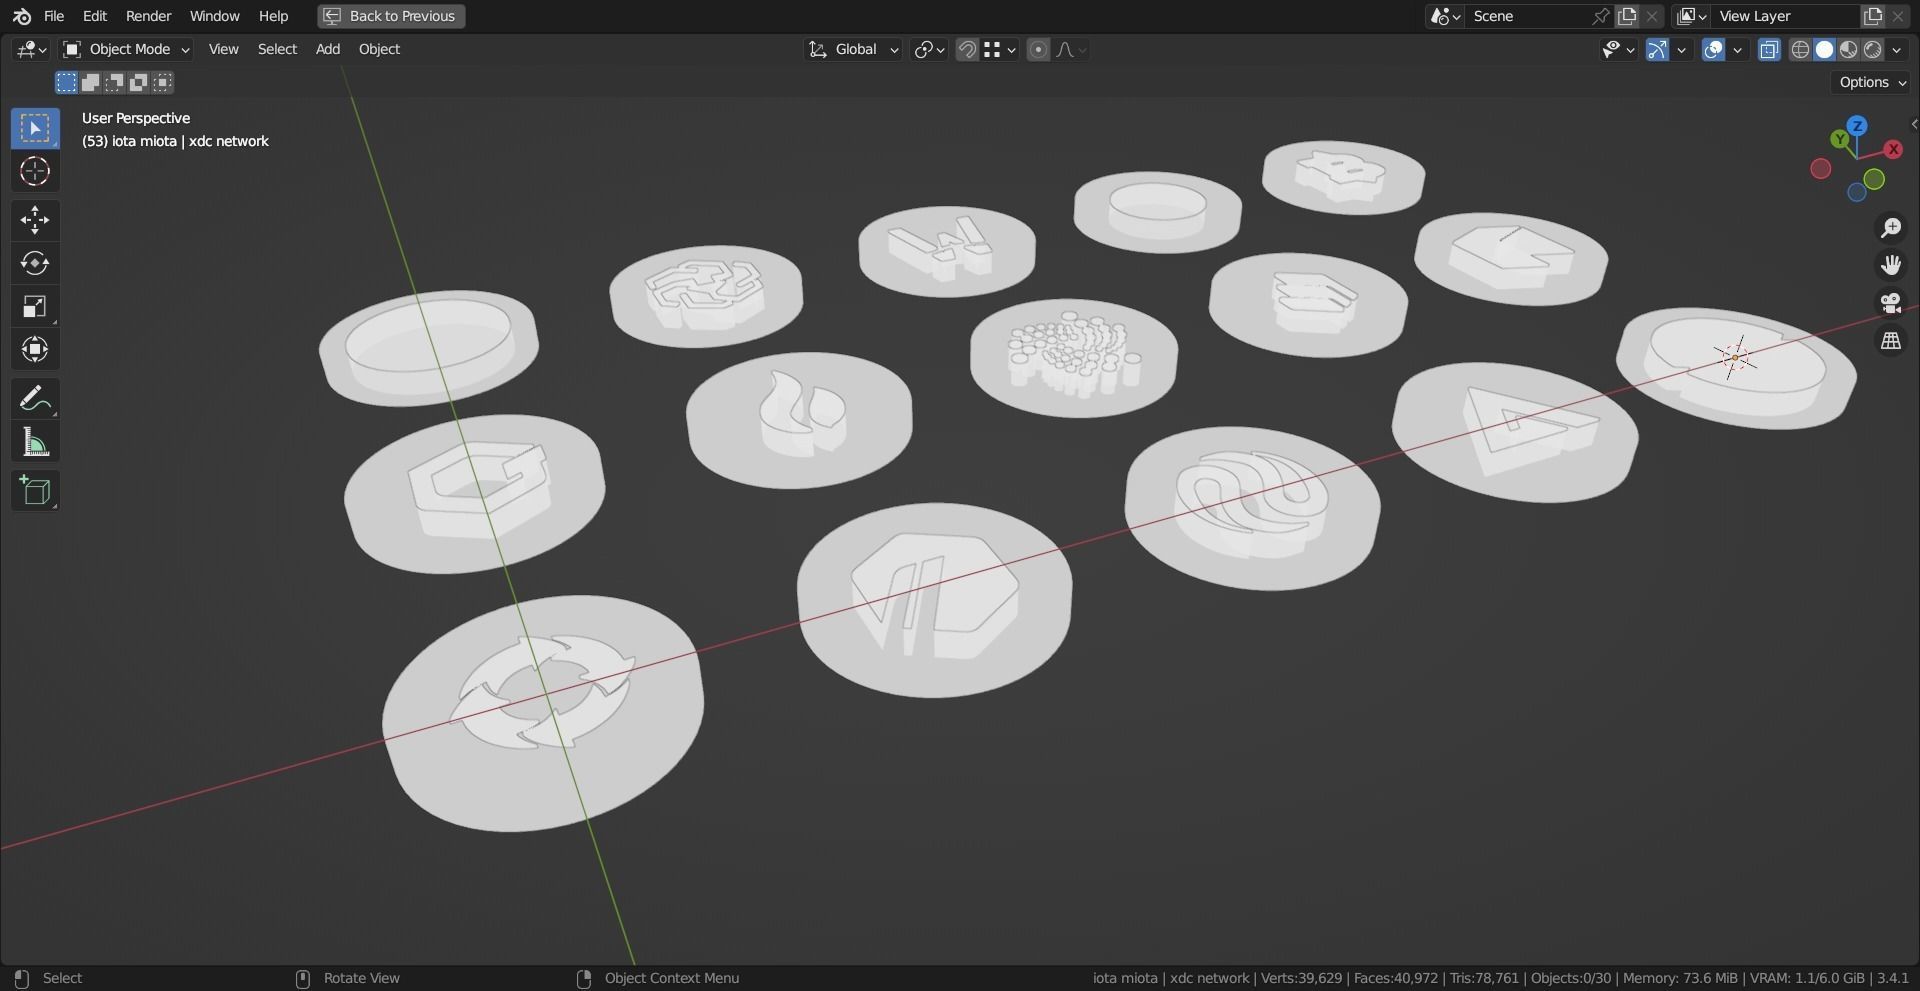Open the pivot point dropdown

click(x=929, y=49)
